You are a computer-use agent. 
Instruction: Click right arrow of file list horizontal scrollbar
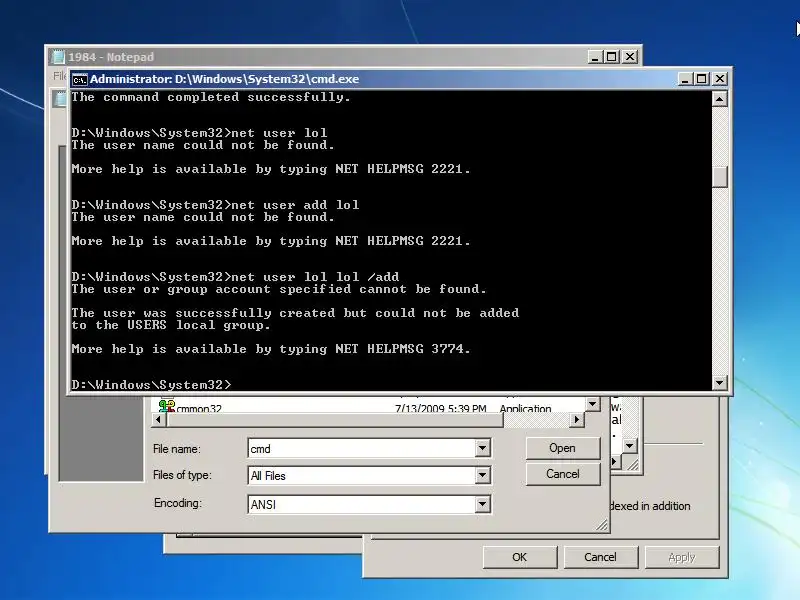tap(577, 419)
